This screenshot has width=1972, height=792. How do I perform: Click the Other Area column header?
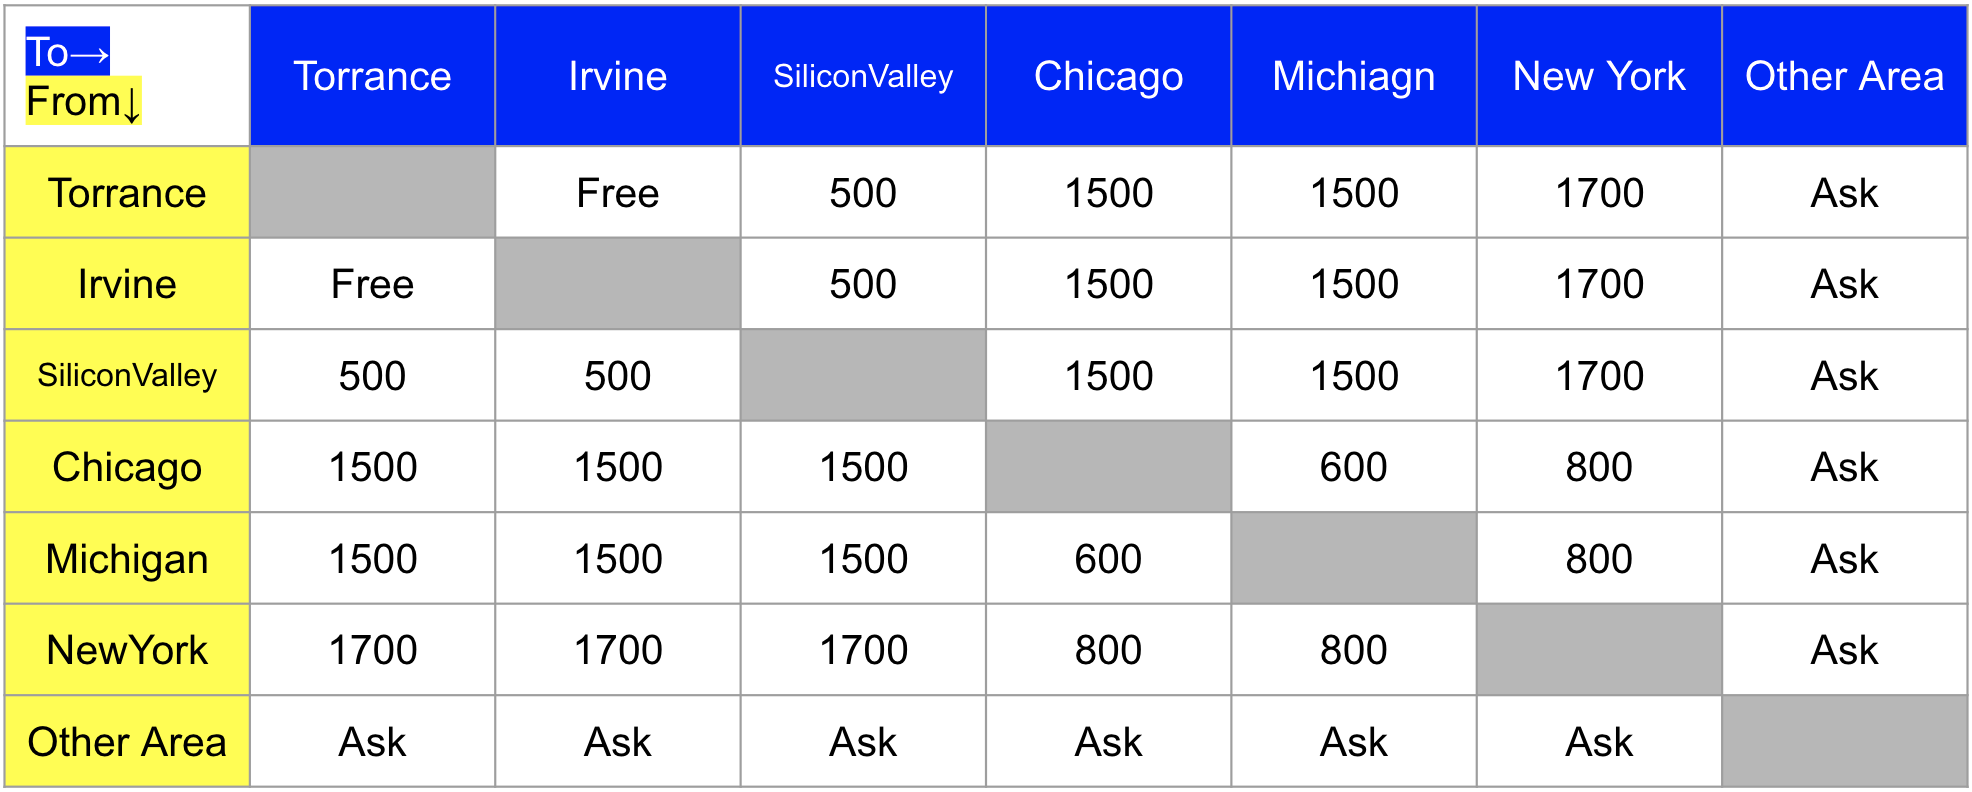pyautogui.click(x=1844, y=76)
